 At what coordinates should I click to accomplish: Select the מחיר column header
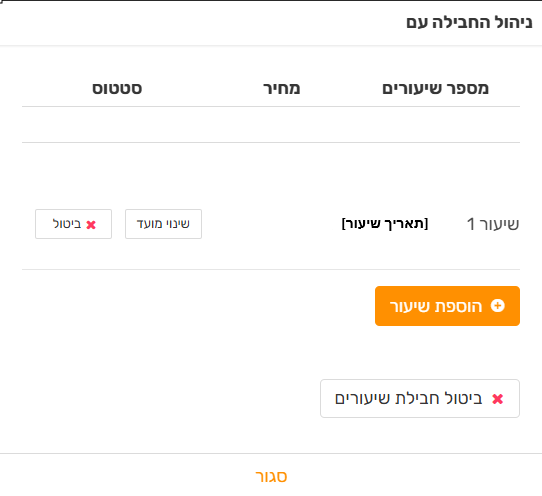[282, 89]
